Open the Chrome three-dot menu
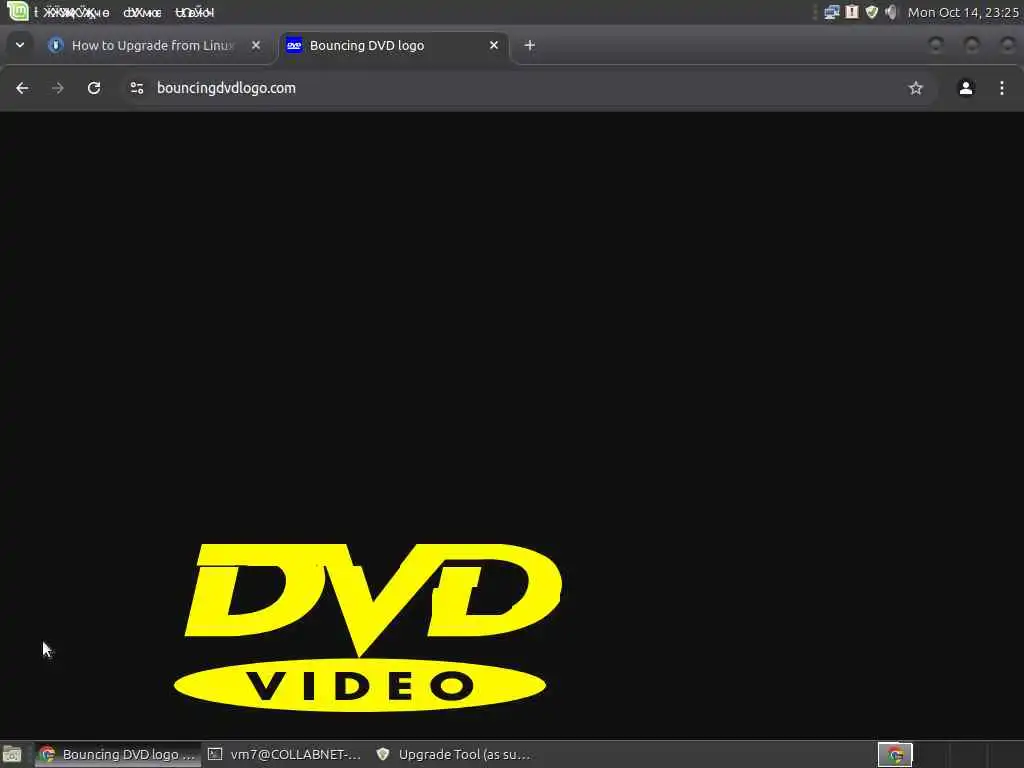This screenshot has height=768, width=1024. pos(1002,88)
